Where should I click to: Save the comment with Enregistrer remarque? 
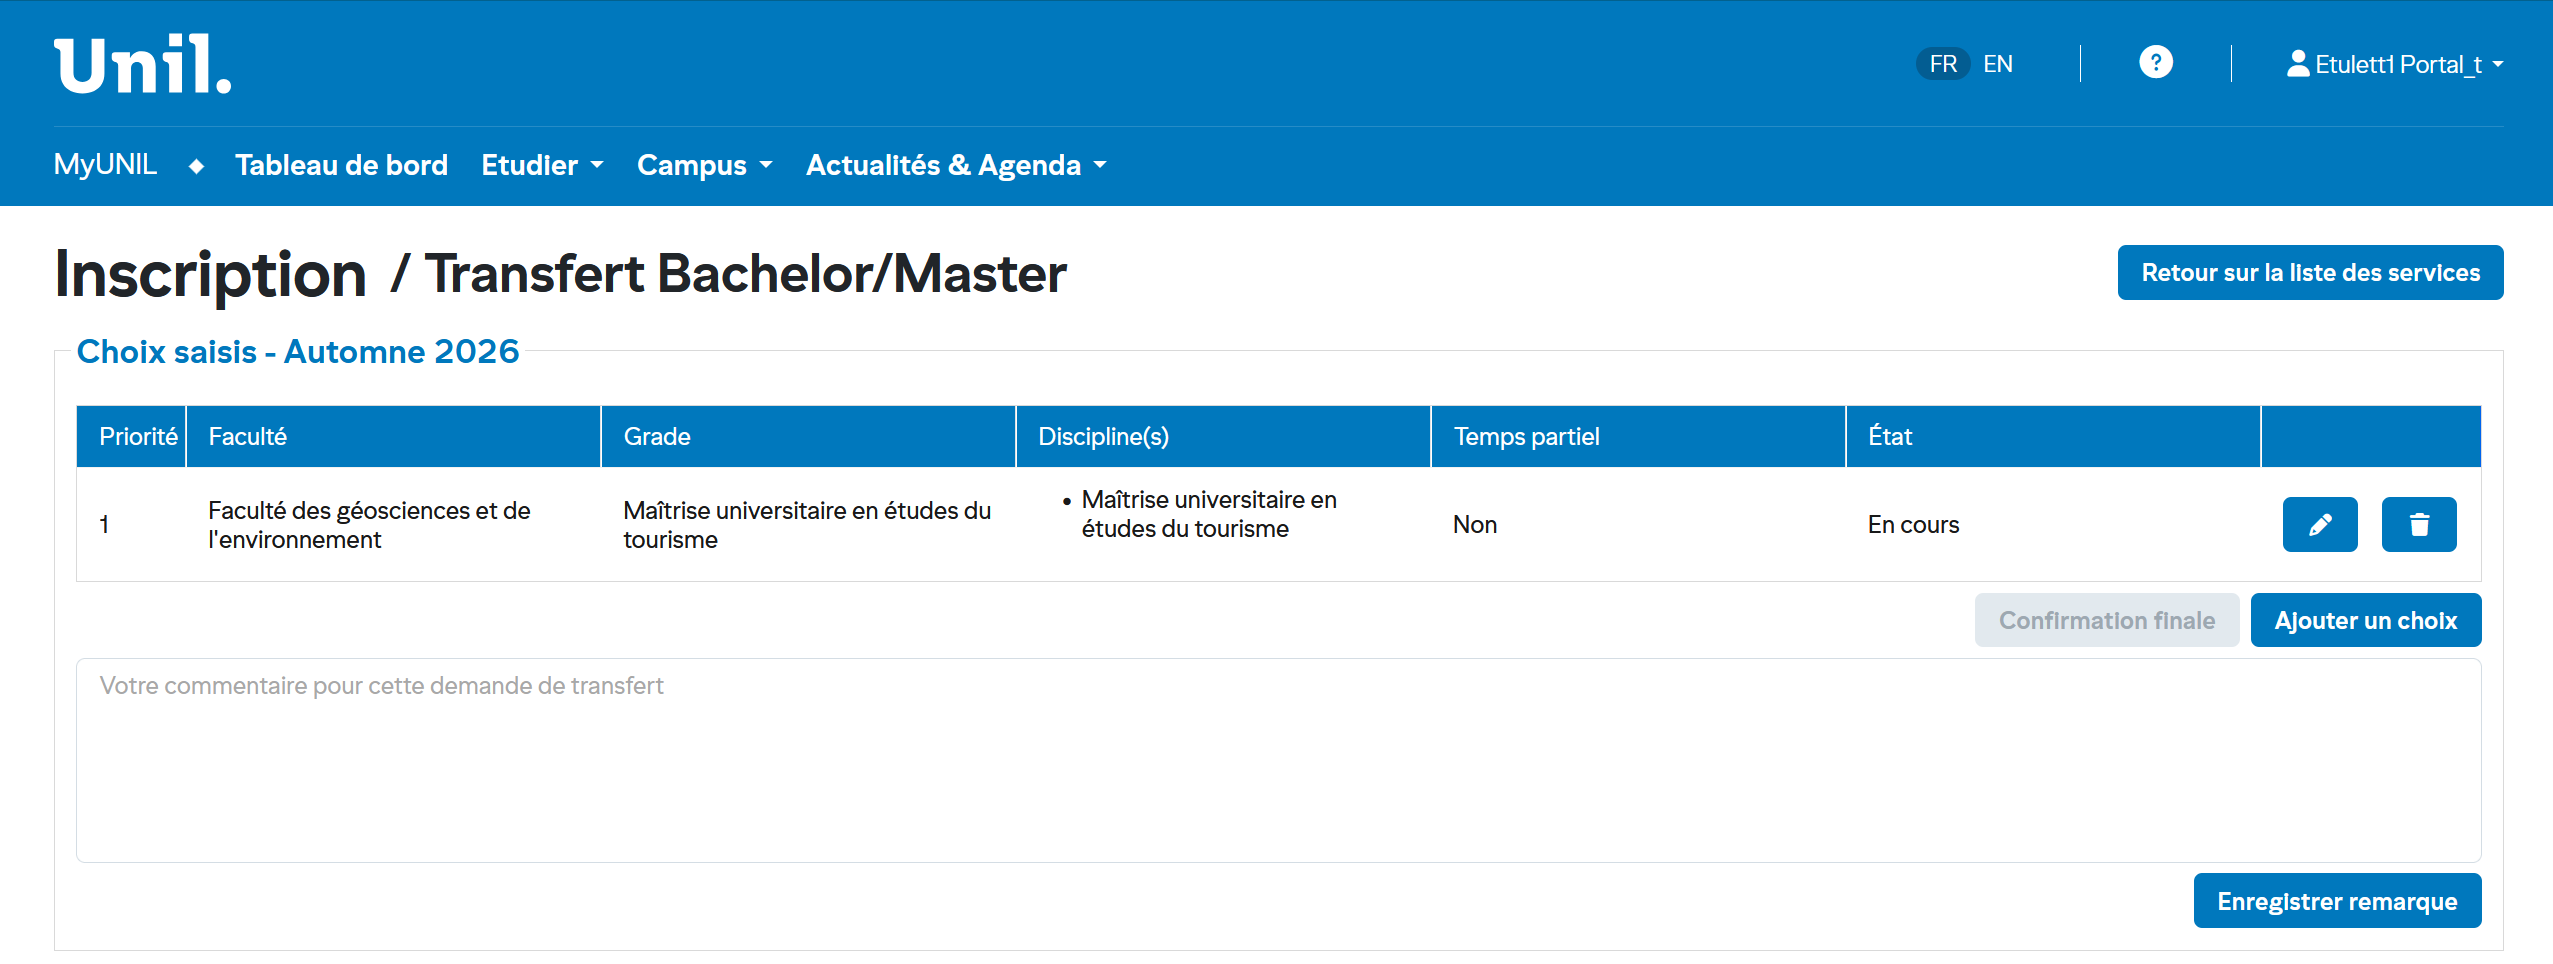click(x=2336, y=901)
